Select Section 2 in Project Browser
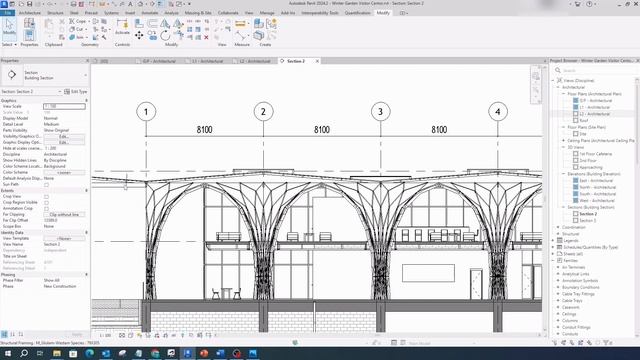Viewport: 640px width, 360px height. 588,214
